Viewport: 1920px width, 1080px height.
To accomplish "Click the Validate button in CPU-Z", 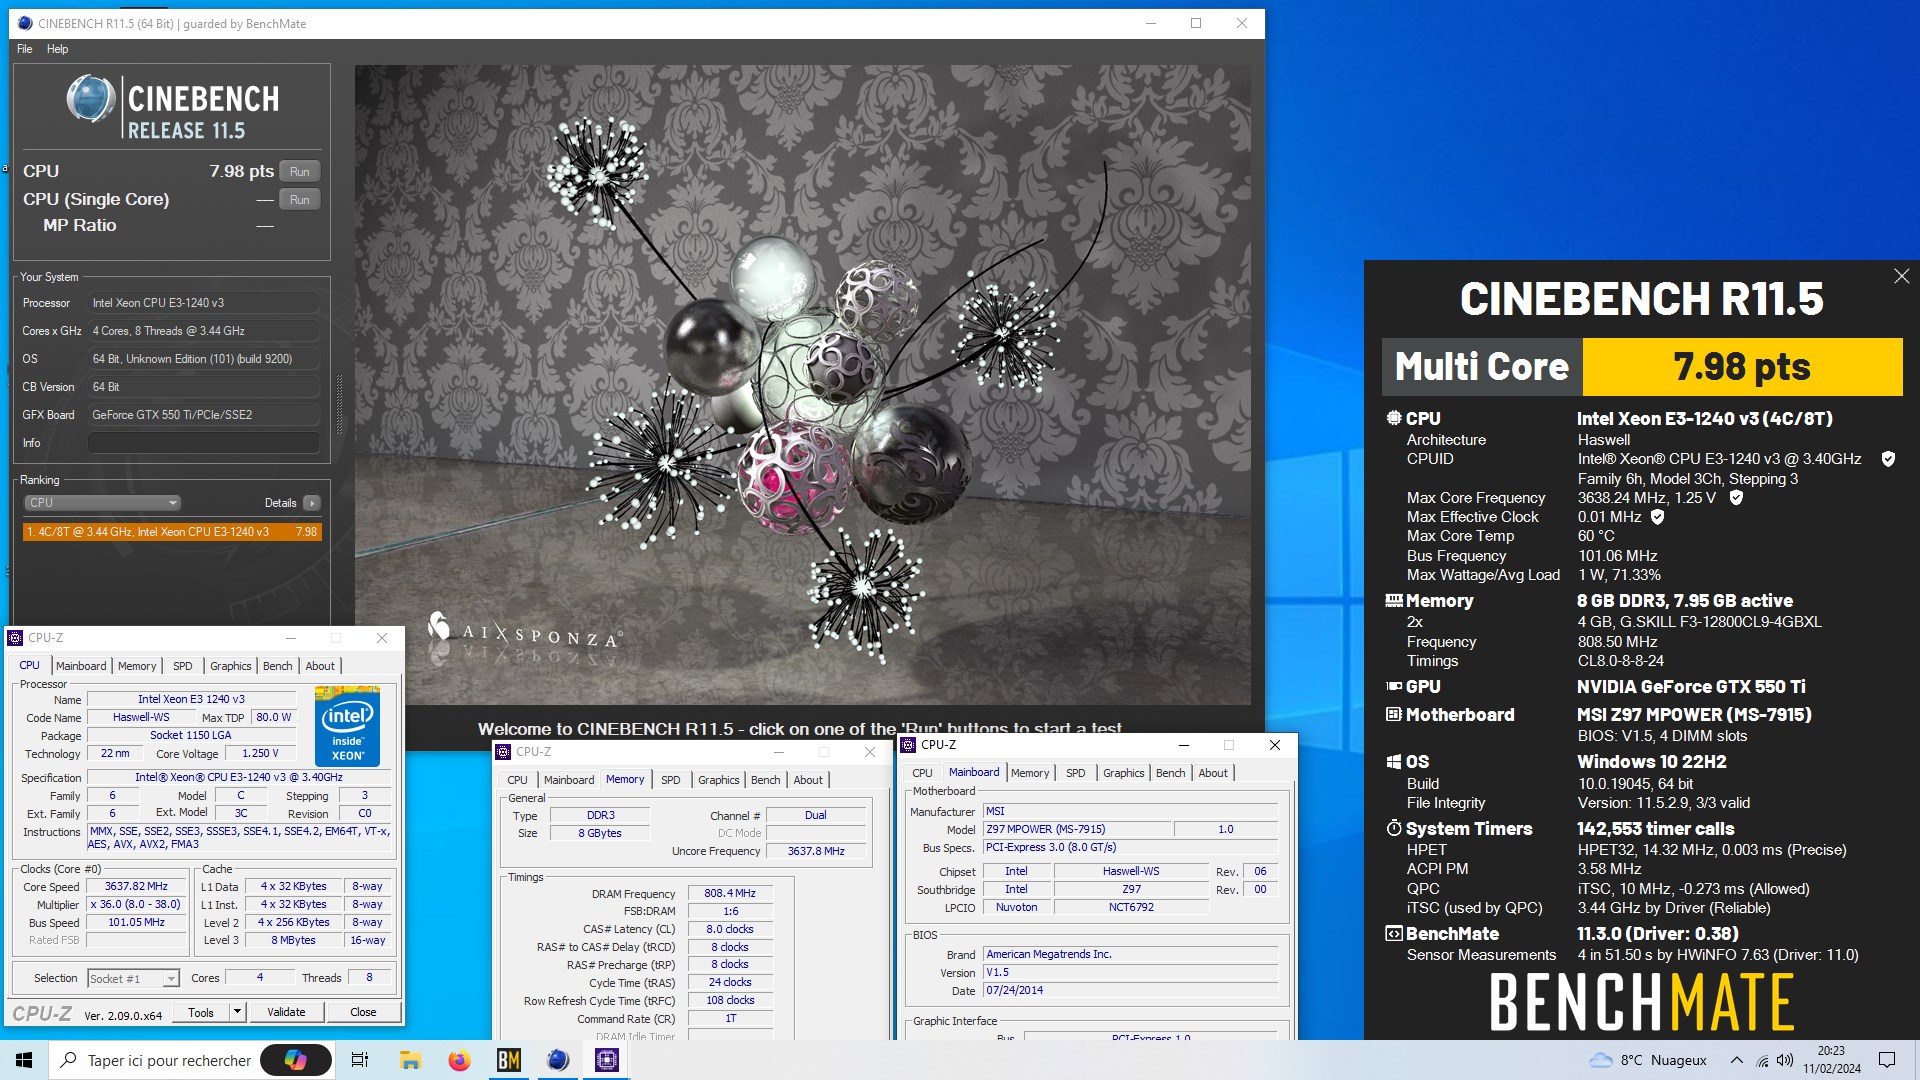I will pyautogui.click(x=286, y=1012).
